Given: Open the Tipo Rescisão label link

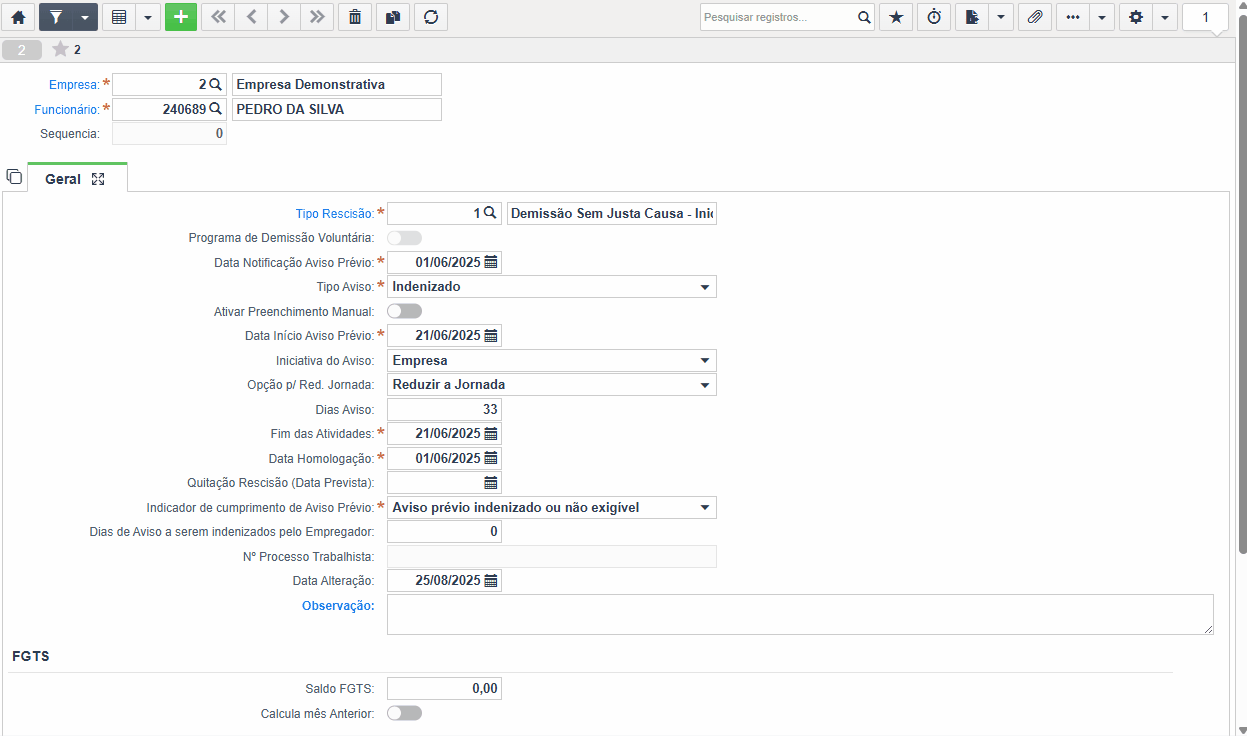Looking at the screenshot, I should point(335,214).
